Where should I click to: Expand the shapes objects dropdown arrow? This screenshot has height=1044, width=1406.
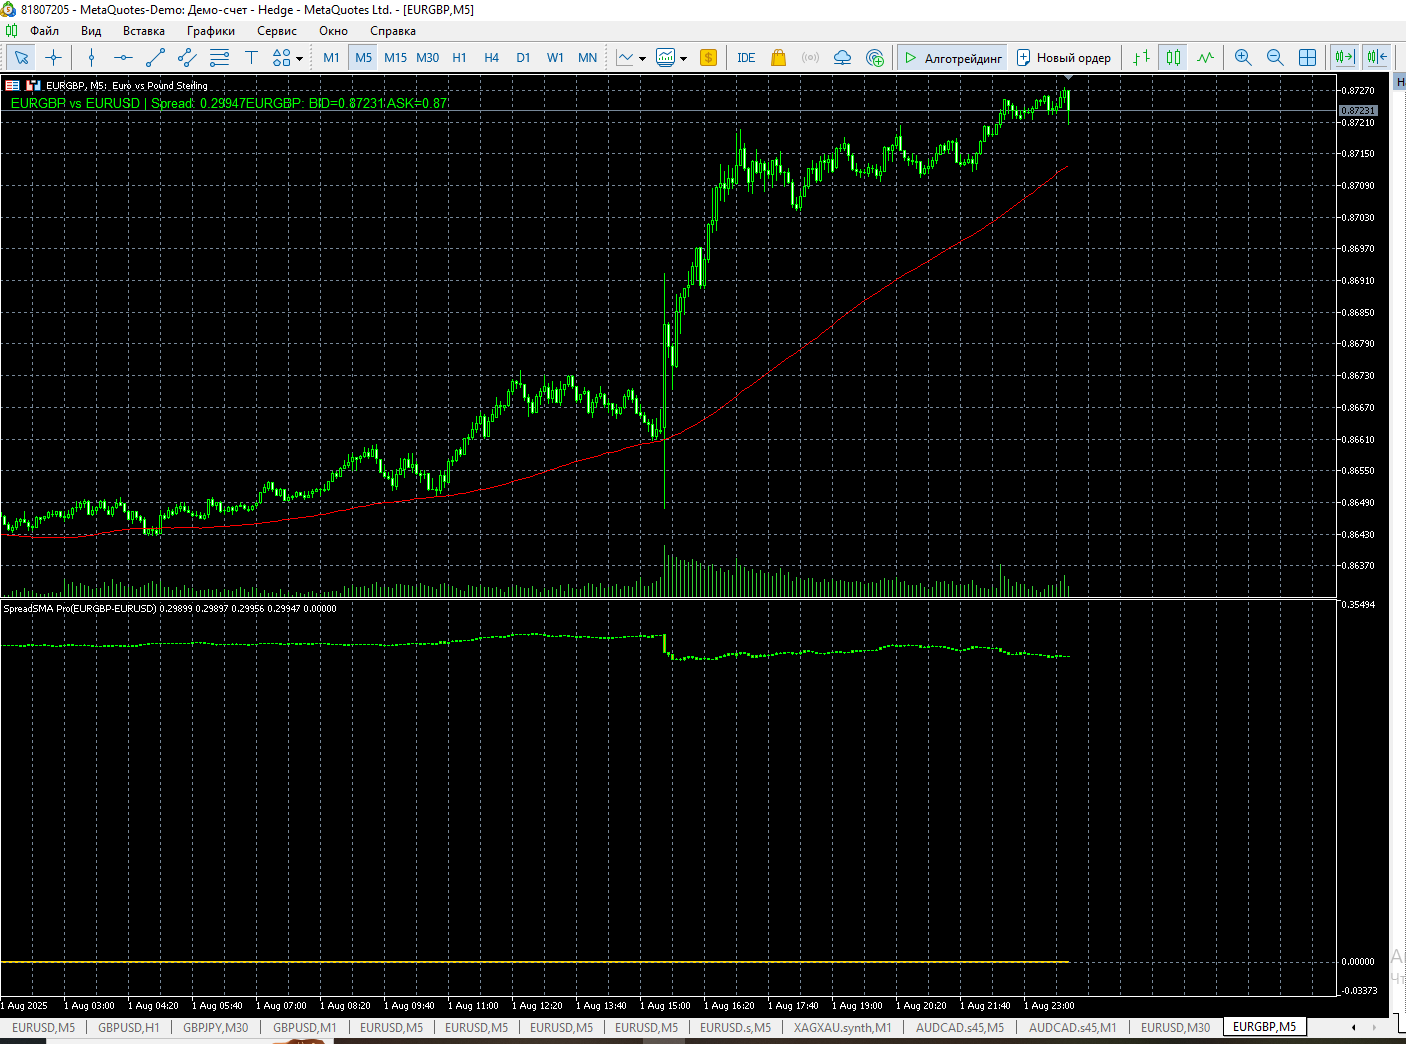pyautogui.click(x=299, y=58)
